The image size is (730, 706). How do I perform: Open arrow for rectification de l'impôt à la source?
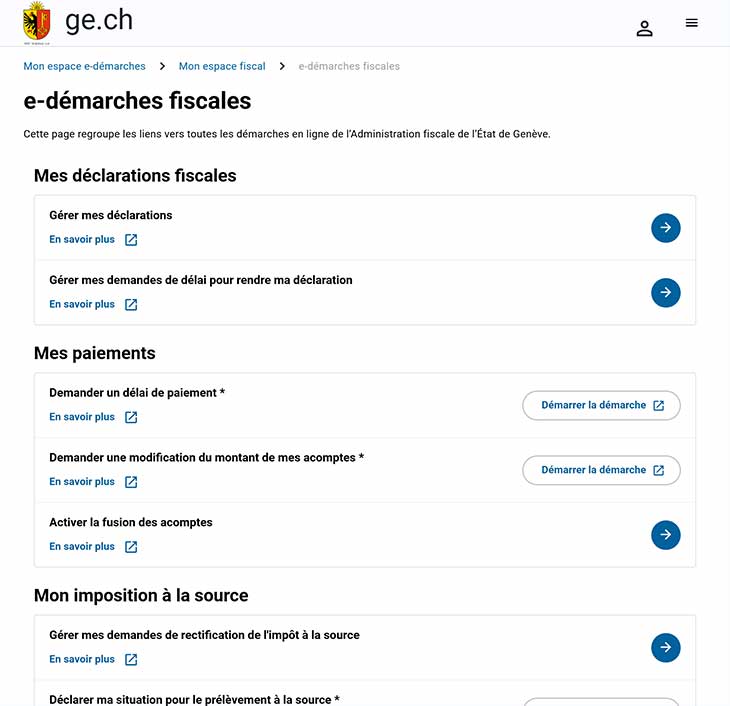pyautogui.click(x=665, y=647)
